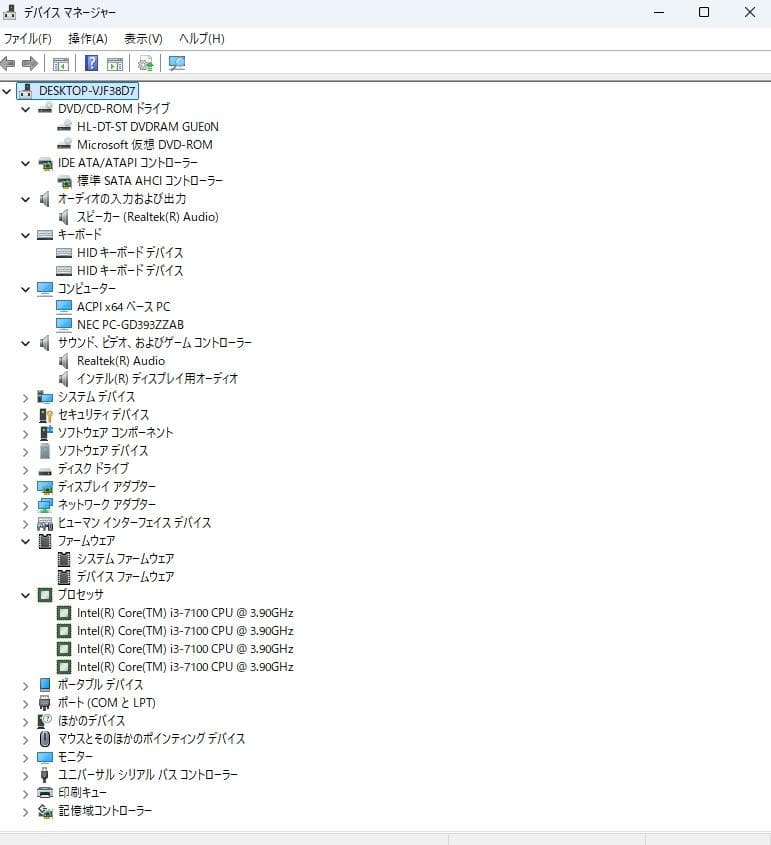Open the 表示(V) menu
The height and width of the screenshot is (845, 771).
pyautogui.click(x=143, y=39)
